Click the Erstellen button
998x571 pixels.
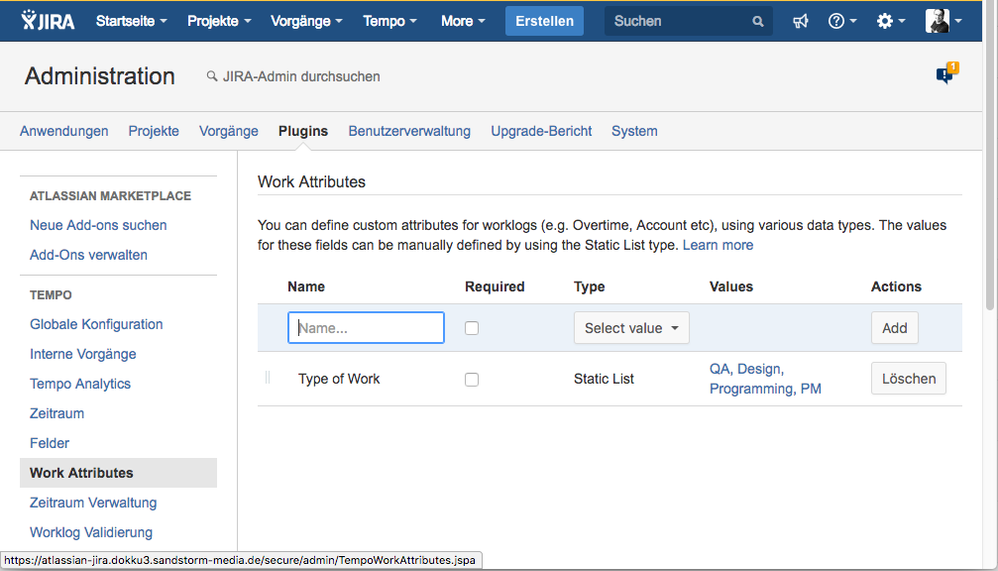[544, 21]
